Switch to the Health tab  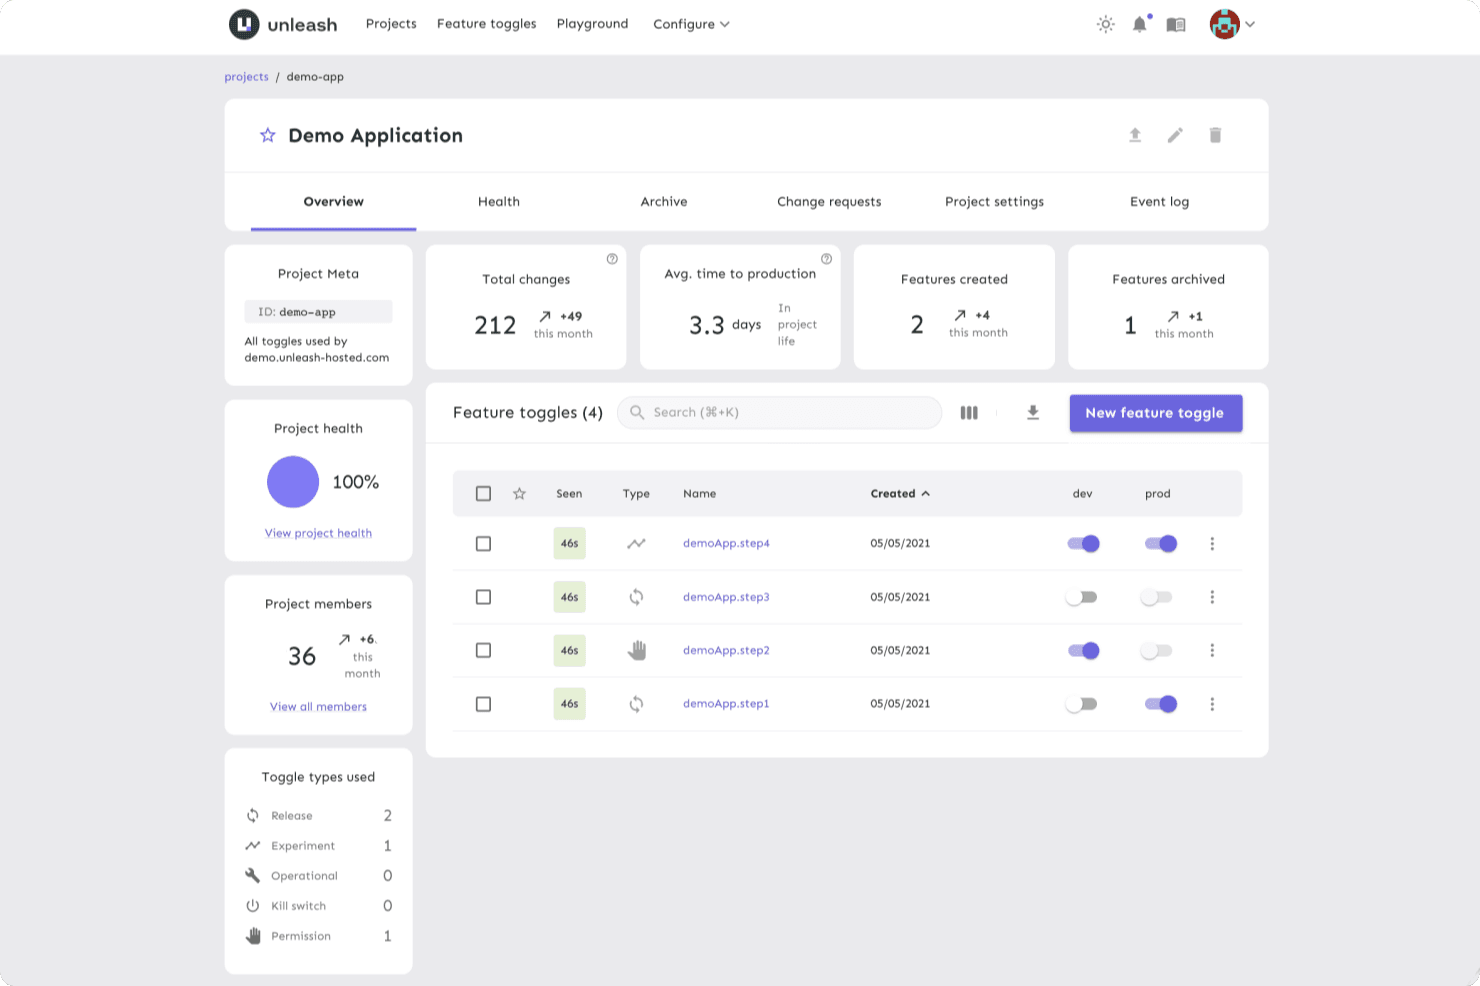point(499,202)
